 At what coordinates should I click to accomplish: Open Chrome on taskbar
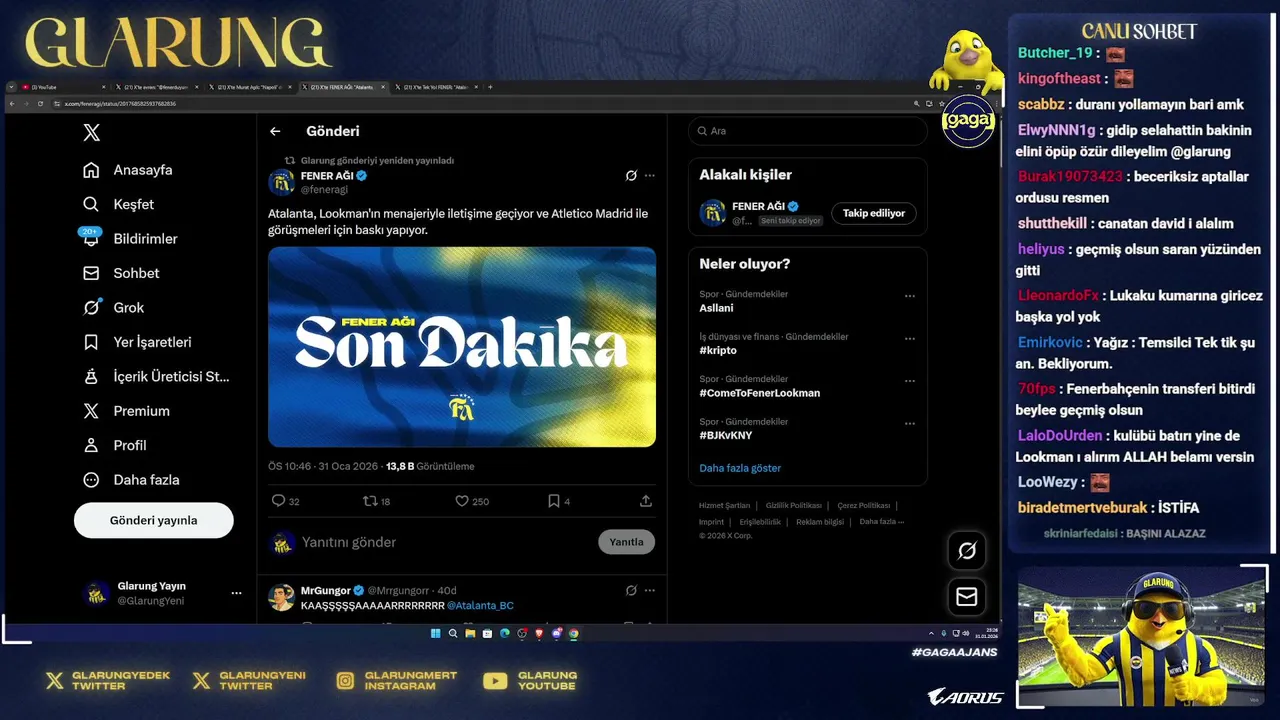(x=573, y=633)
